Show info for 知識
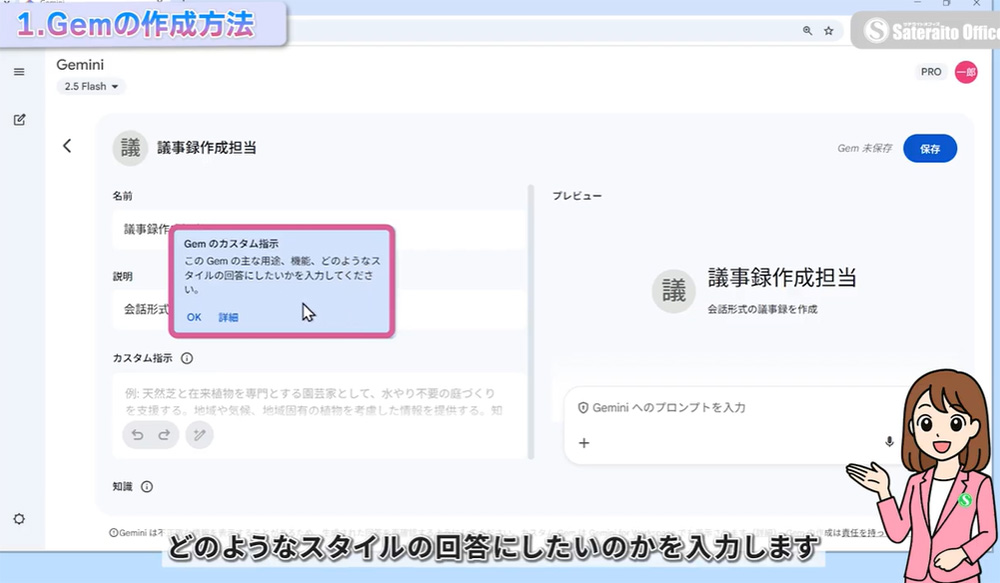The height and width of the screenshot is (583, 1000). tap(147, 487)
